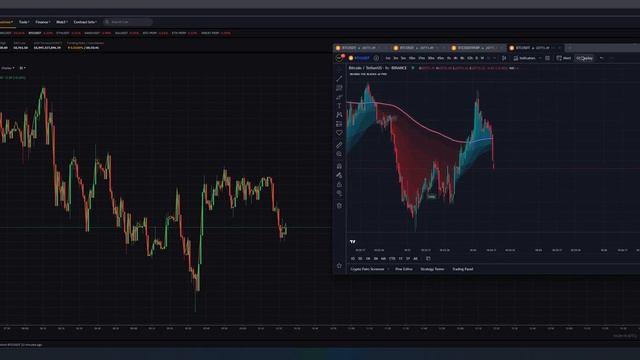Set date range to 1D
This screenshot has height=360, width=640.
click(353, 258)
